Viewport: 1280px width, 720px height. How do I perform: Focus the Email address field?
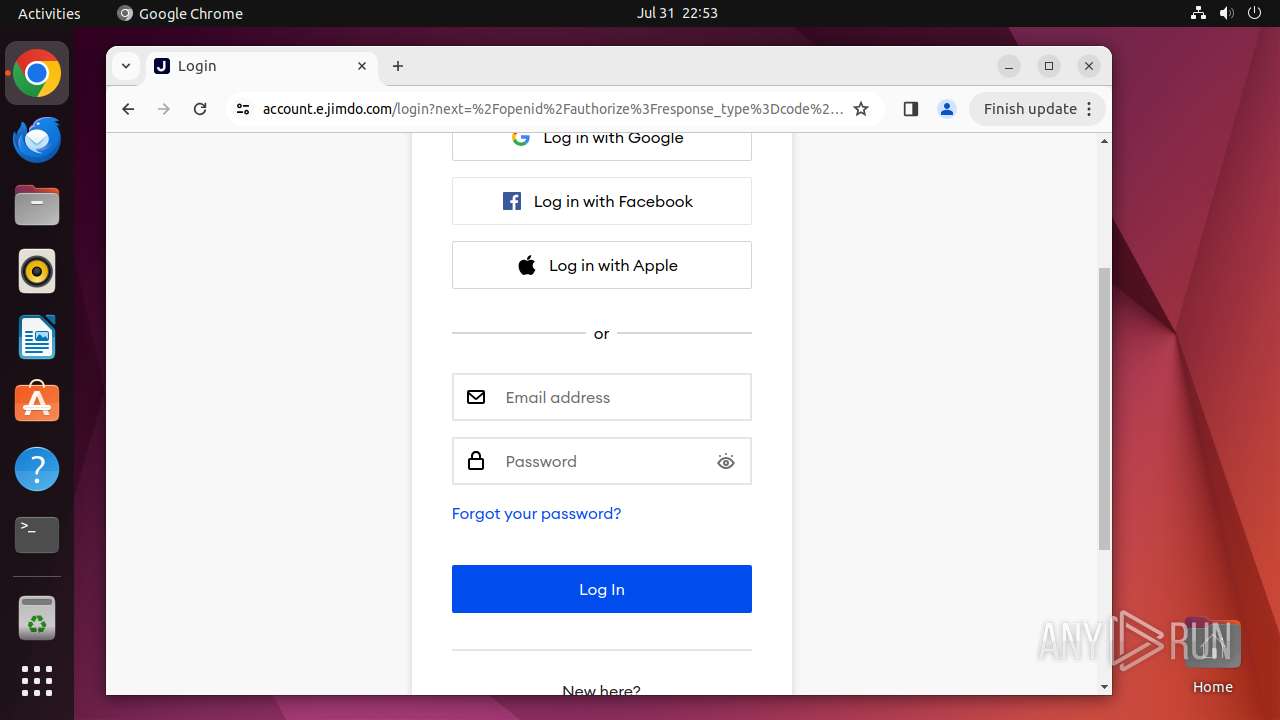click(602, 397)
